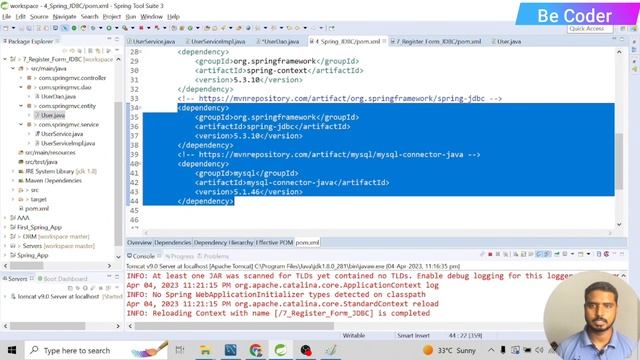
Task: Expand the JRE System Library node
Action: point(13,171)
